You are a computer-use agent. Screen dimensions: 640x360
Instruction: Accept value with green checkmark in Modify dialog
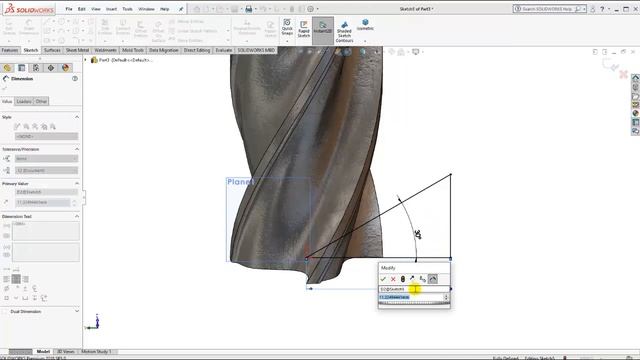coord(383,279)
